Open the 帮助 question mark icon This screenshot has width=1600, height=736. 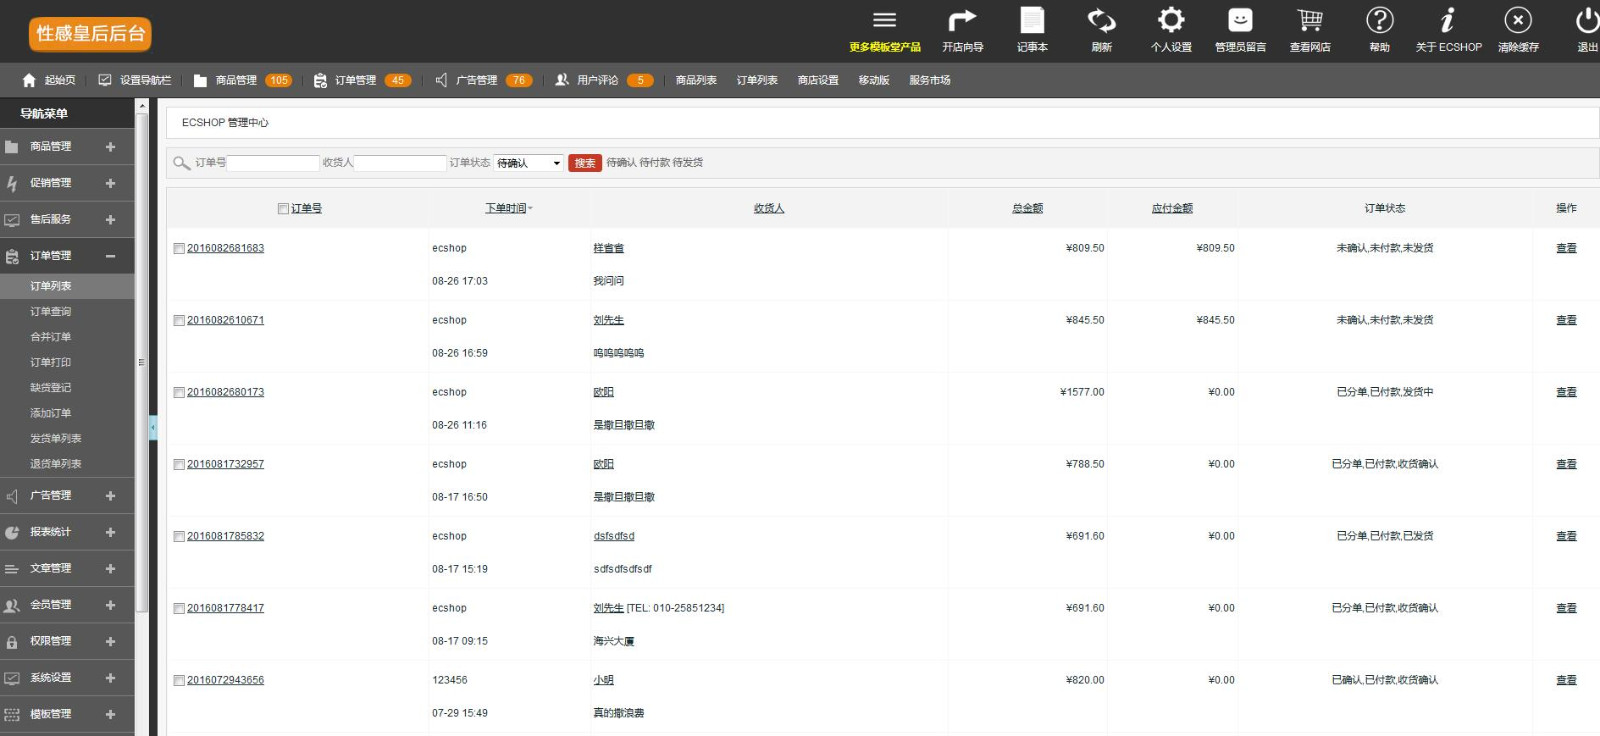[x=1379, y=21]
